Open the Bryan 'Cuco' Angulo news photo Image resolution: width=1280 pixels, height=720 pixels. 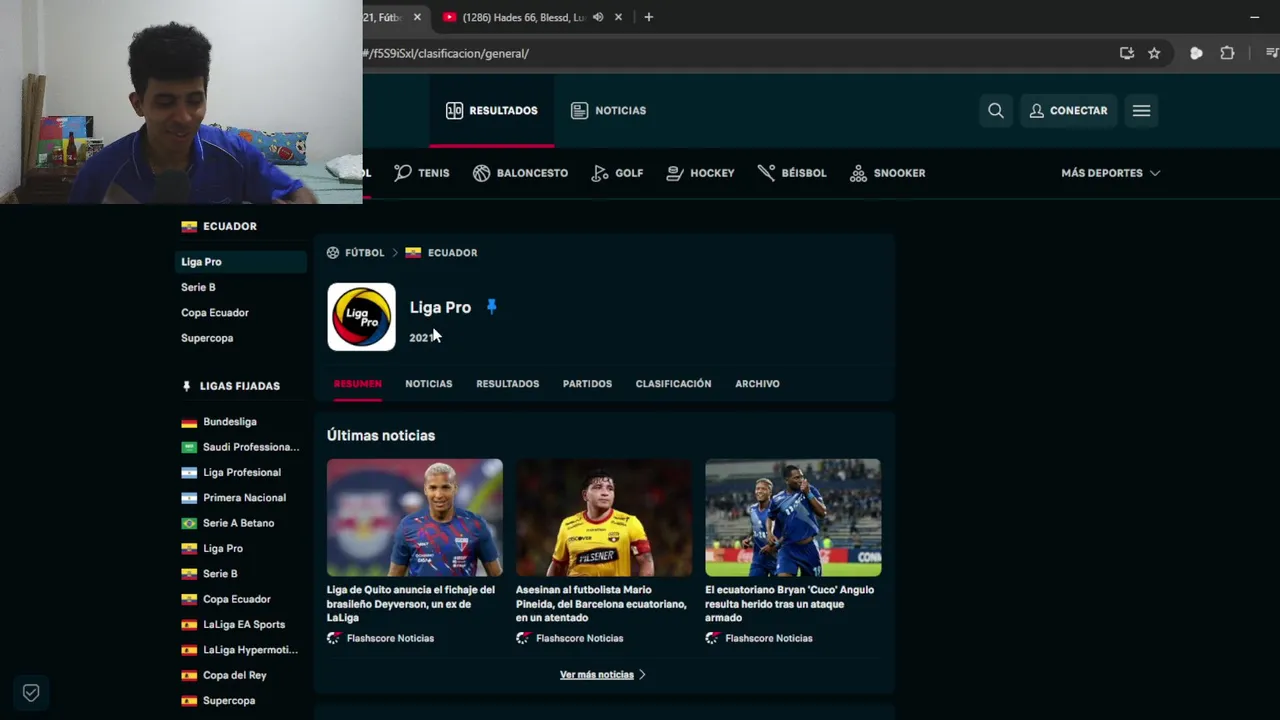(793, 518)
